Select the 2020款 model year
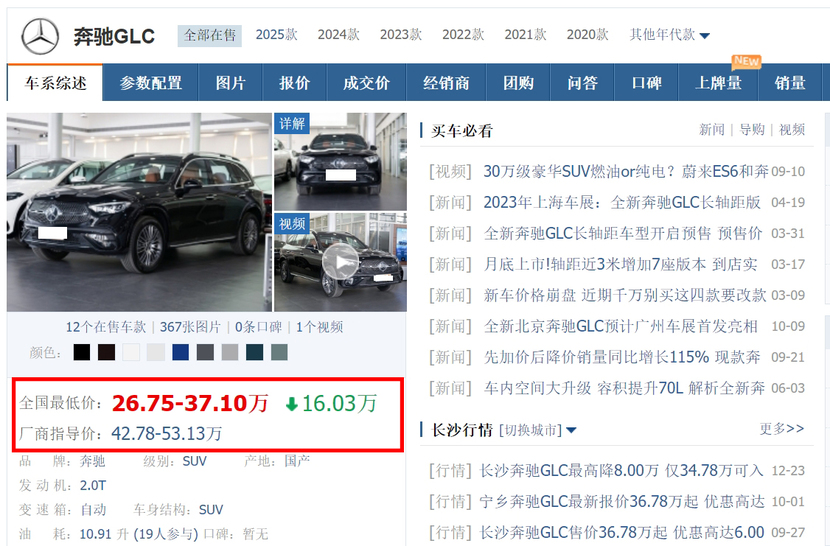Screen dimensions: 830x546 coord(588,35)
